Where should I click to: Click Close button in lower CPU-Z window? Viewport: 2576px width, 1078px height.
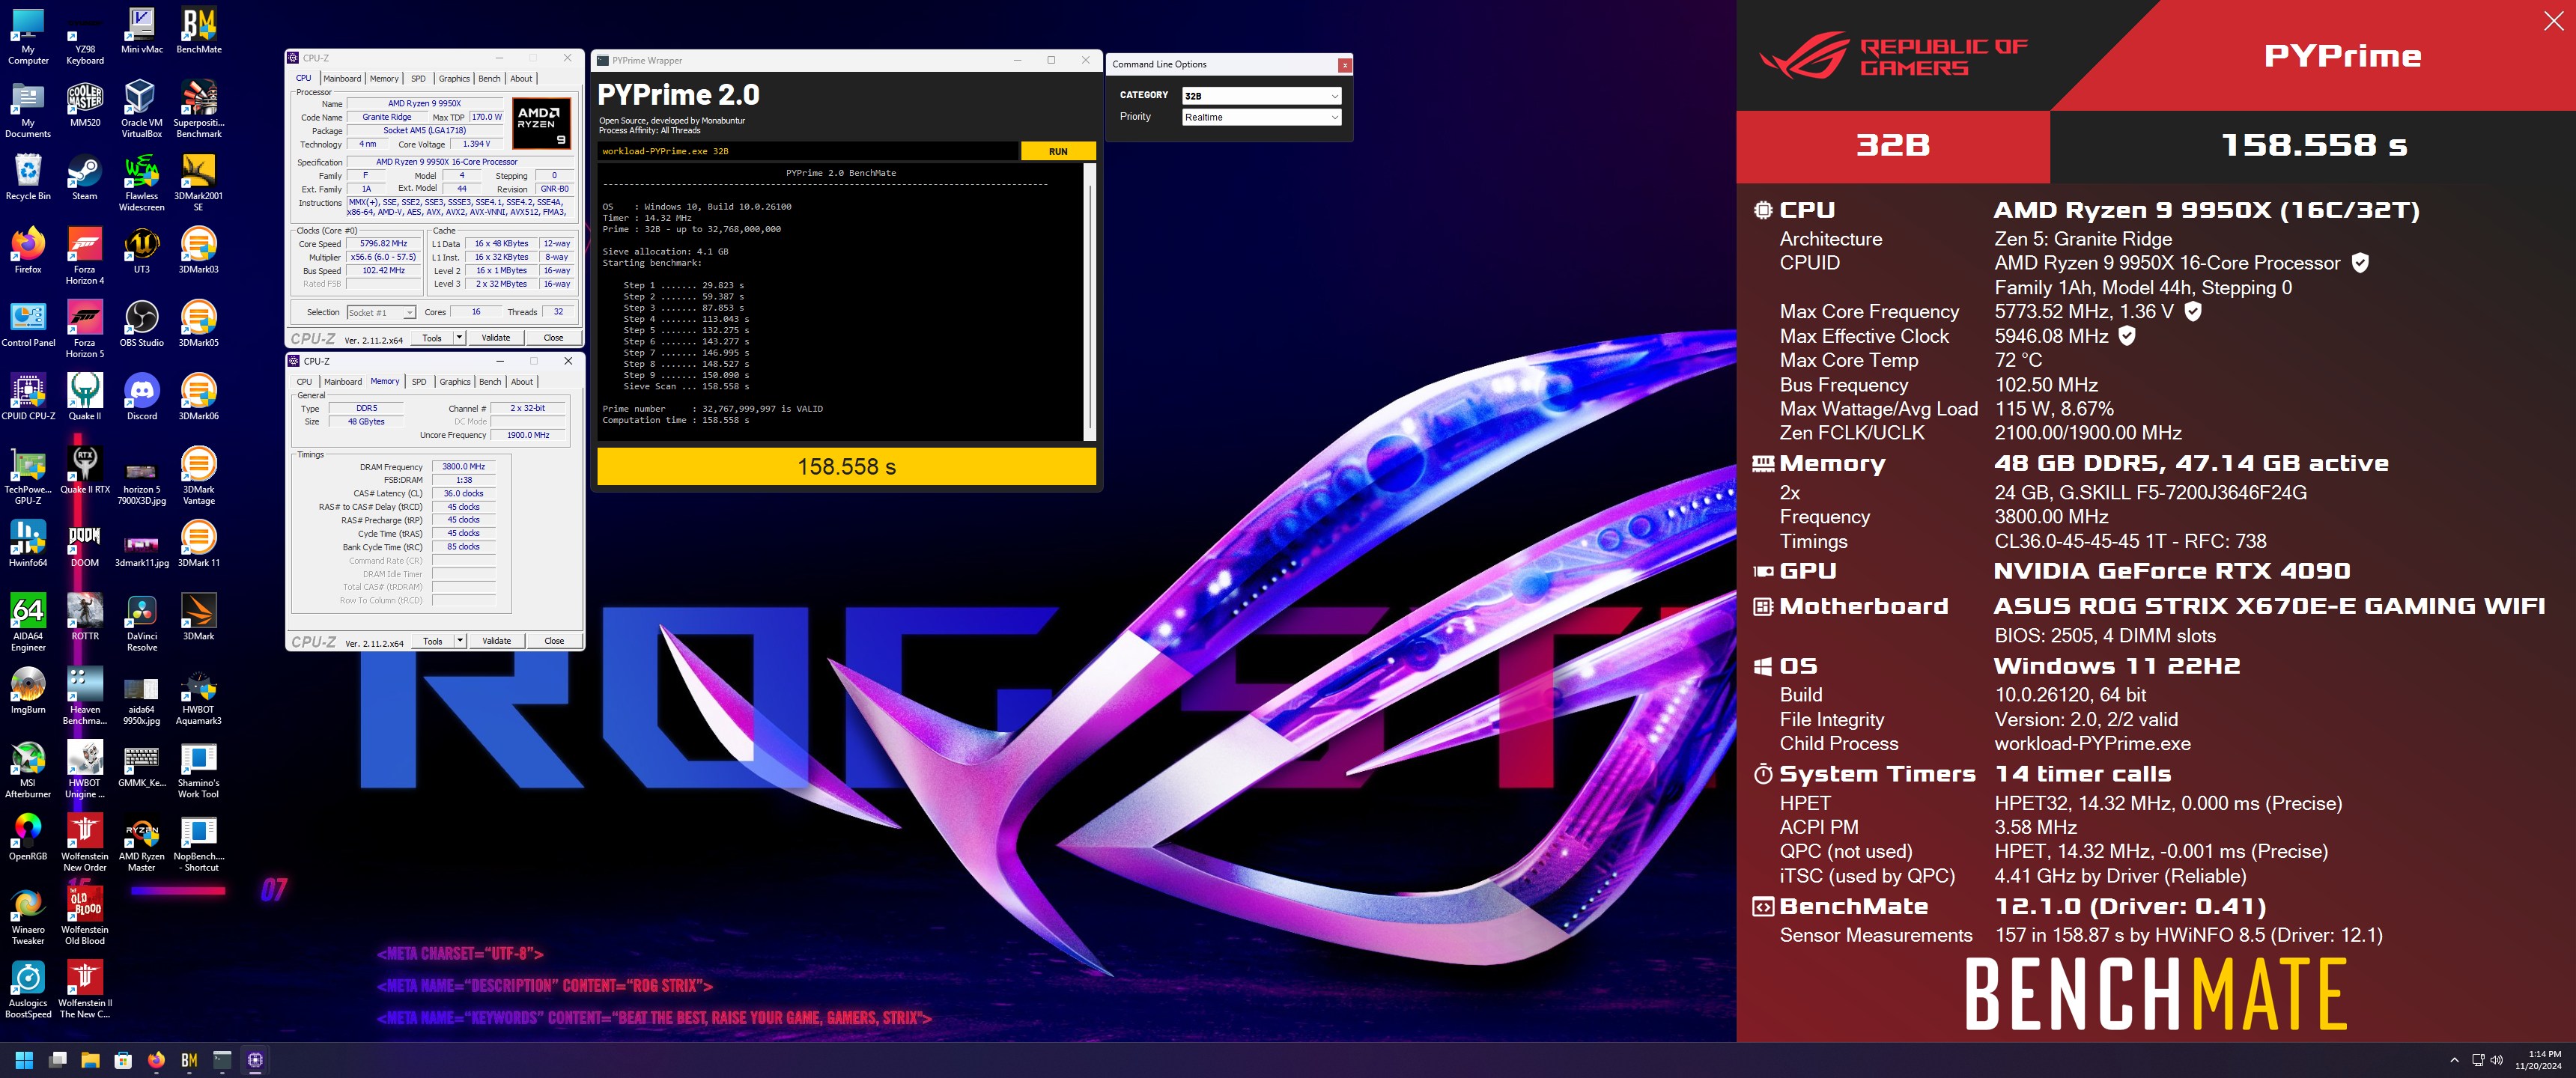click(554, 641)
